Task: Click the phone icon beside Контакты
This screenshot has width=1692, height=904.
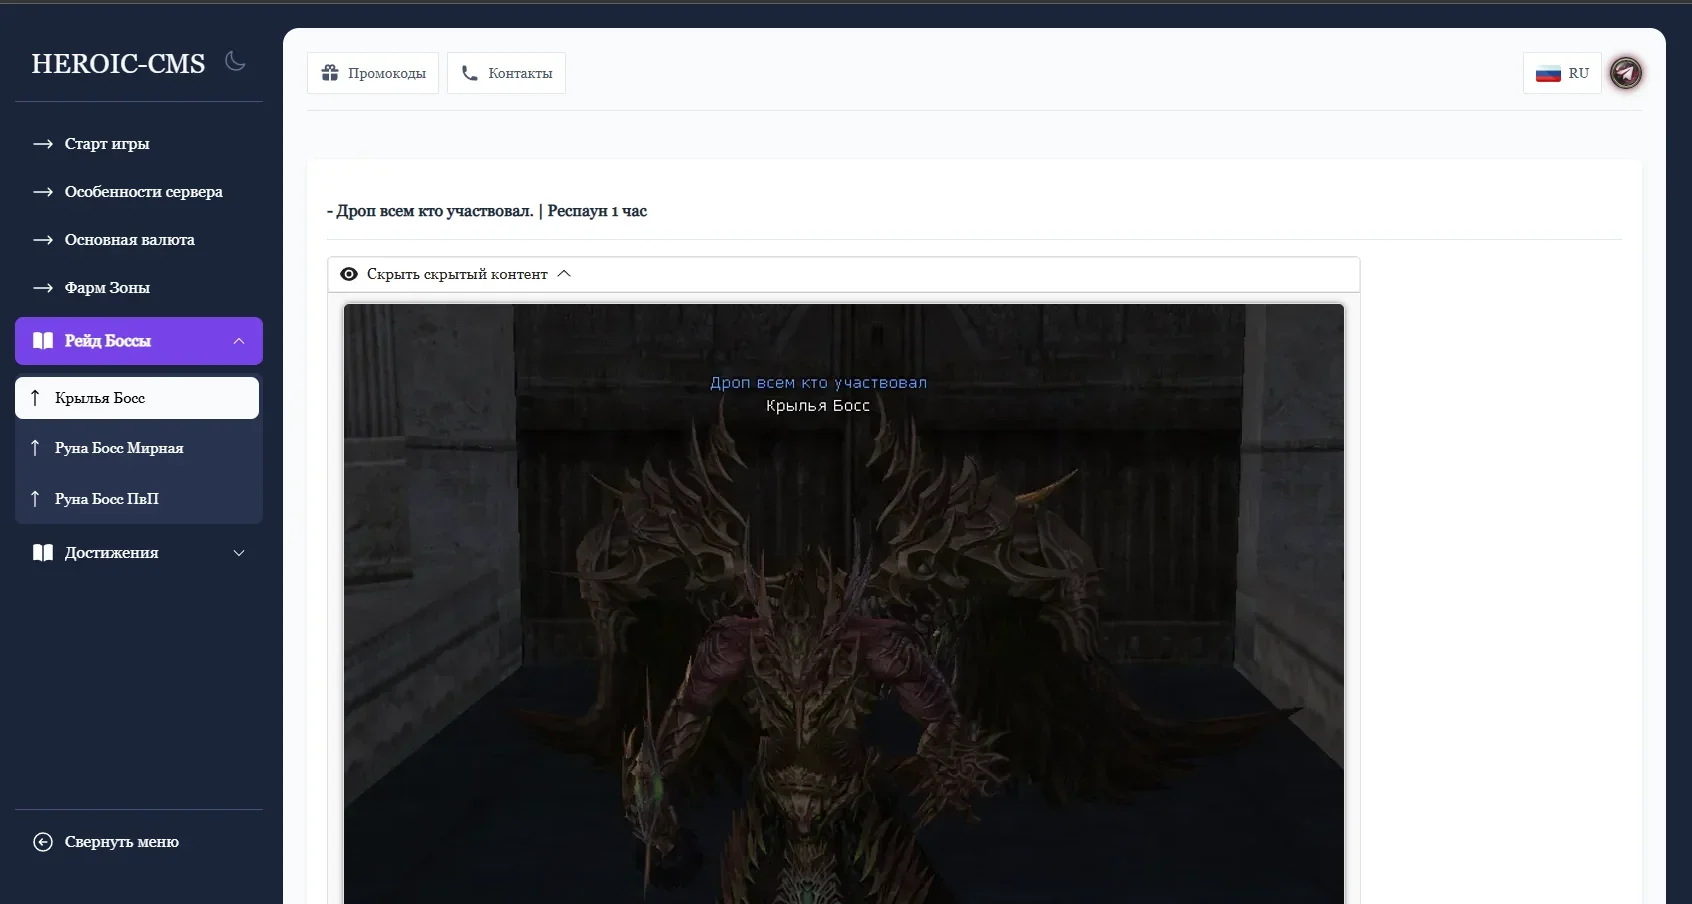Action: [x=469, y=73]
